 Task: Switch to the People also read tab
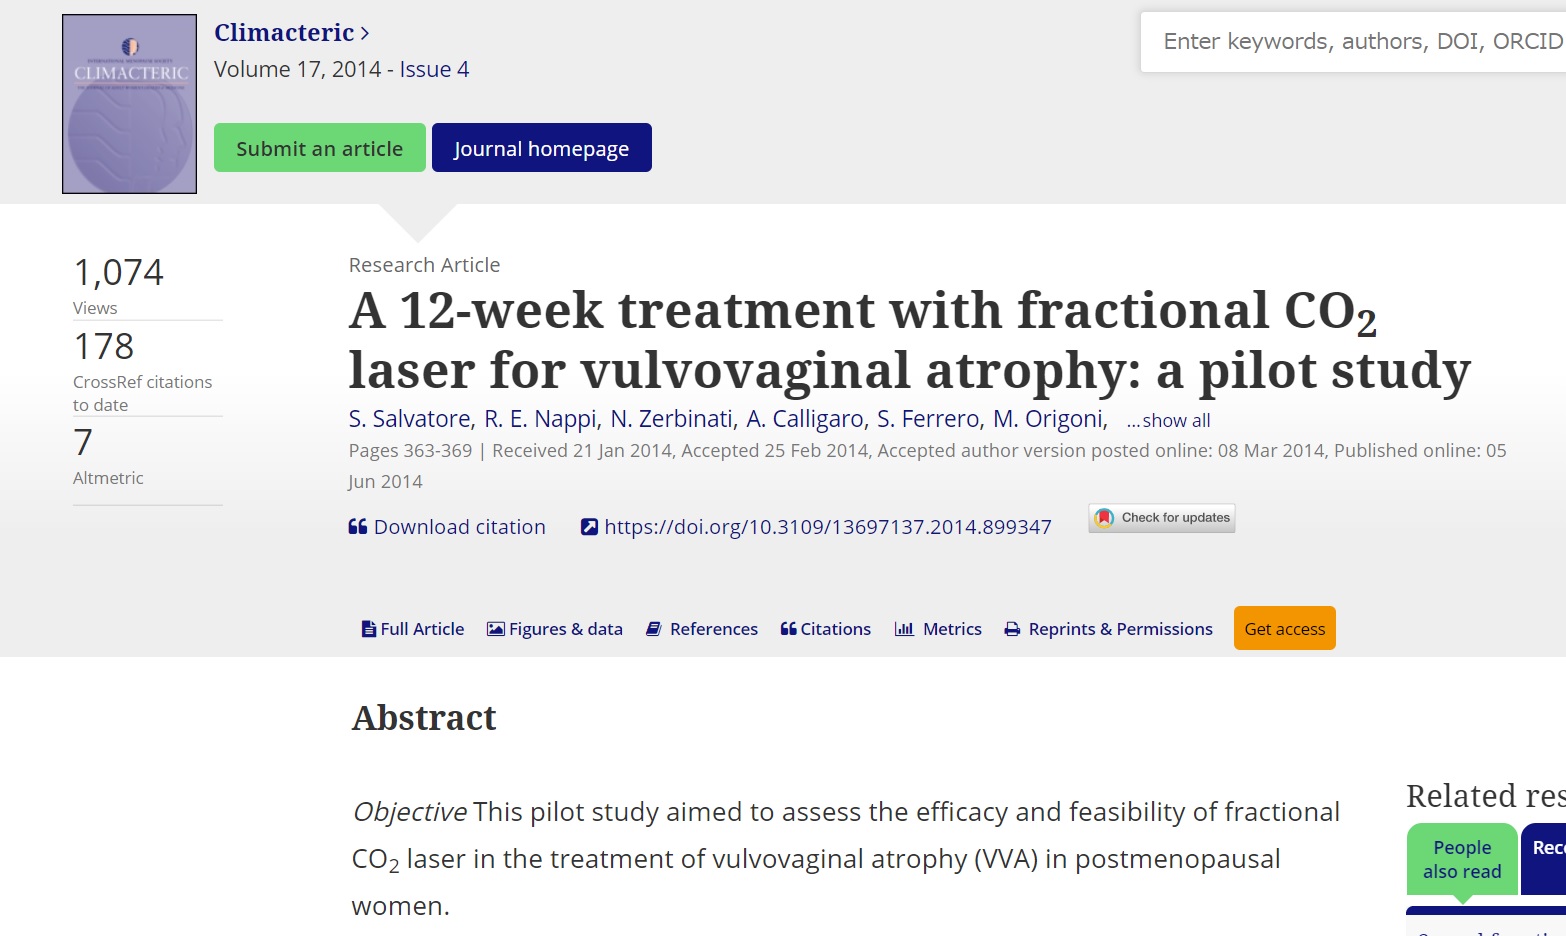1462,859
